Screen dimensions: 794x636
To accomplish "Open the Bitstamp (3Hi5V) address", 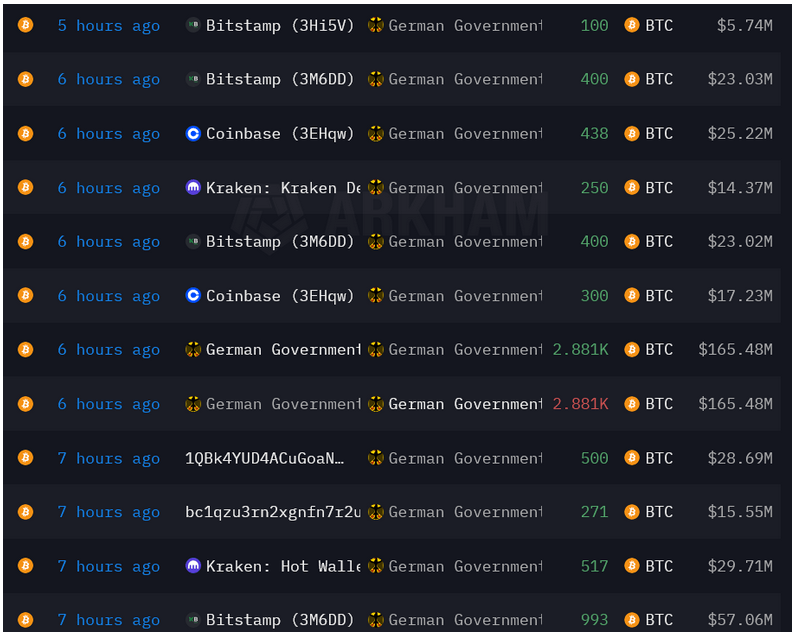I will point(280,26).
